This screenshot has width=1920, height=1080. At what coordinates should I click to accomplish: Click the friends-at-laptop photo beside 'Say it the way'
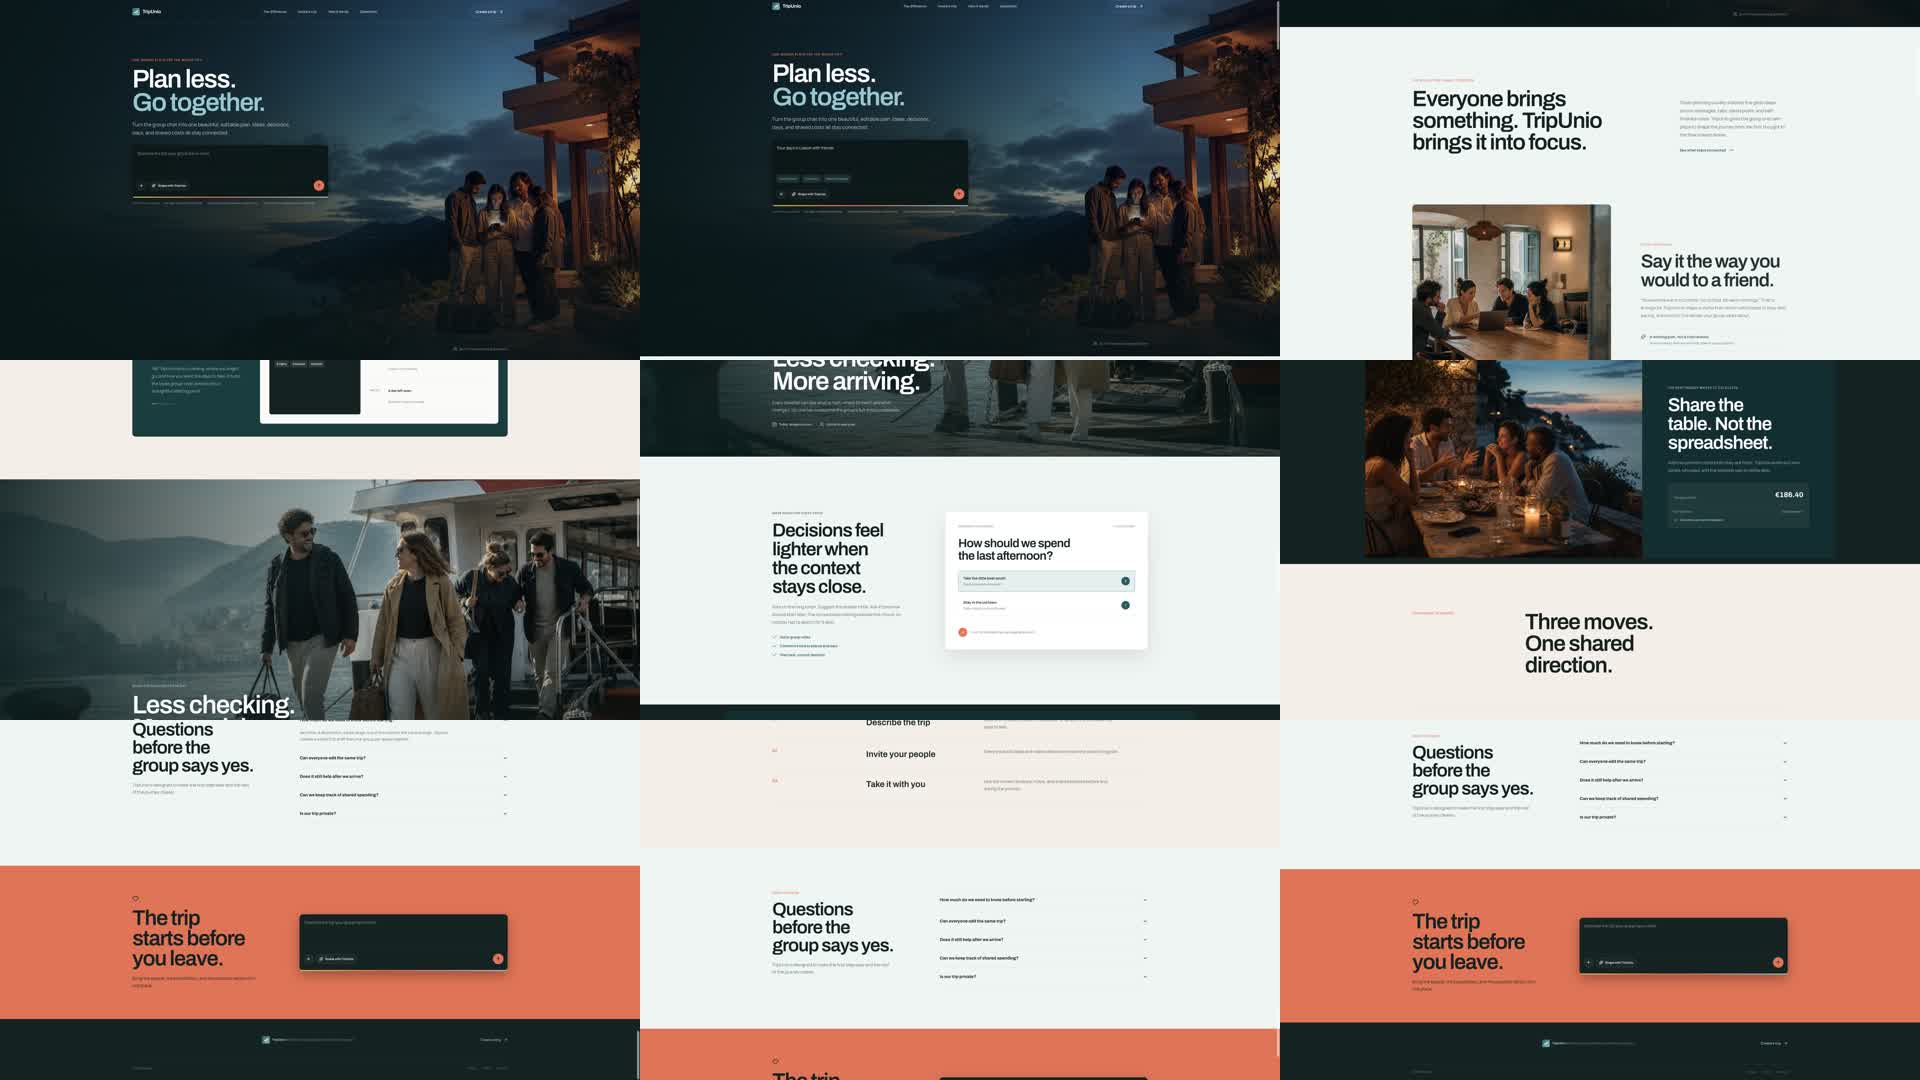click(x=1511, y=282)
